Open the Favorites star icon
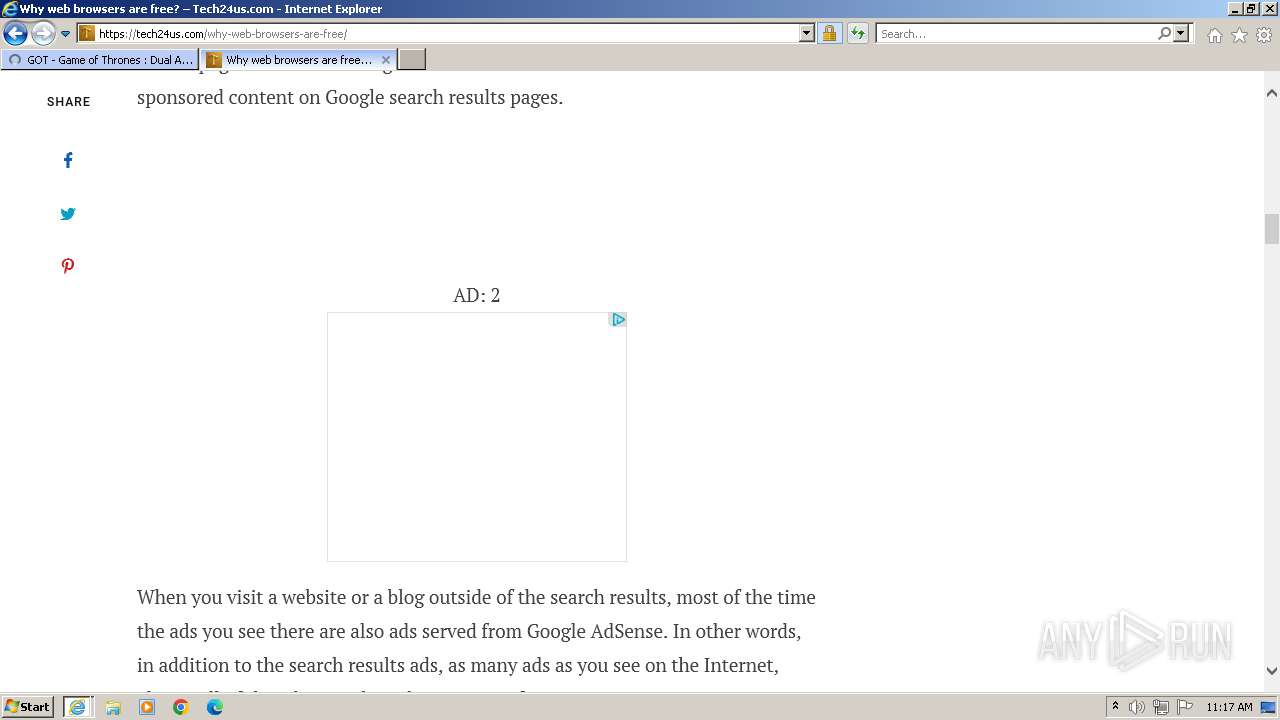The image size is (1280, 720). coord(1239,35)
